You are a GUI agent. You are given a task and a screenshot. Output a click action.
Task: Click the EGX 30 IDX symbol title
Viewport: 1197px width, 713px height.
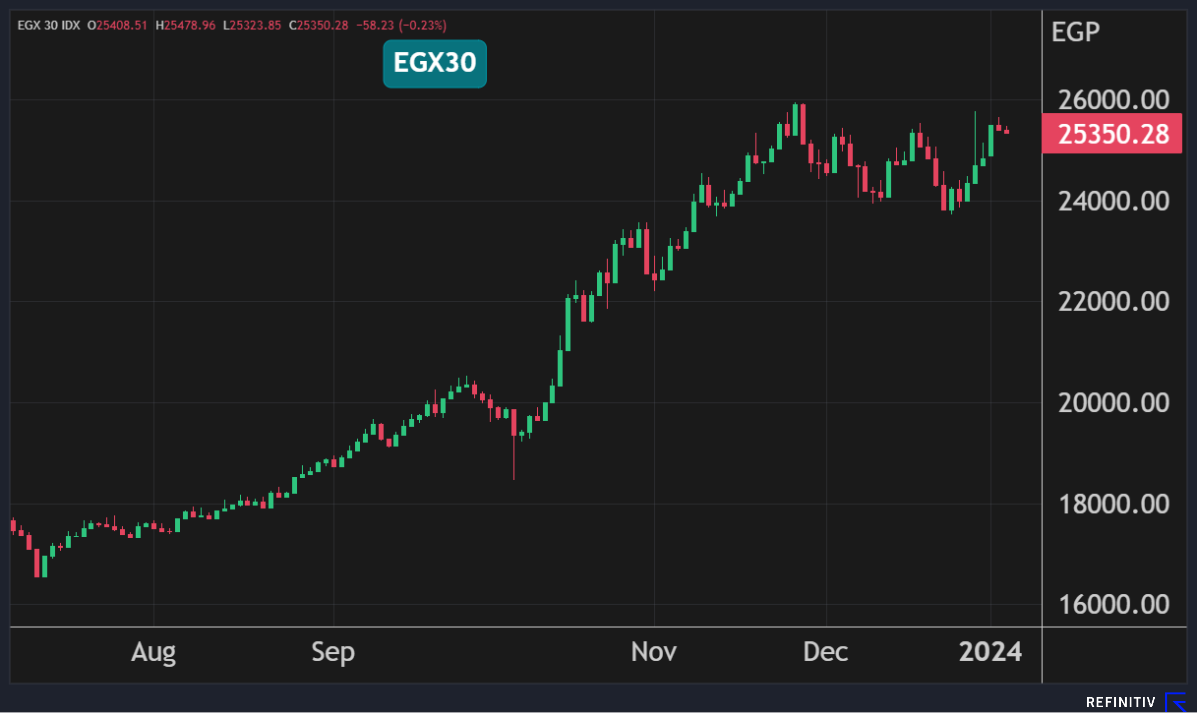coord(49,24)
